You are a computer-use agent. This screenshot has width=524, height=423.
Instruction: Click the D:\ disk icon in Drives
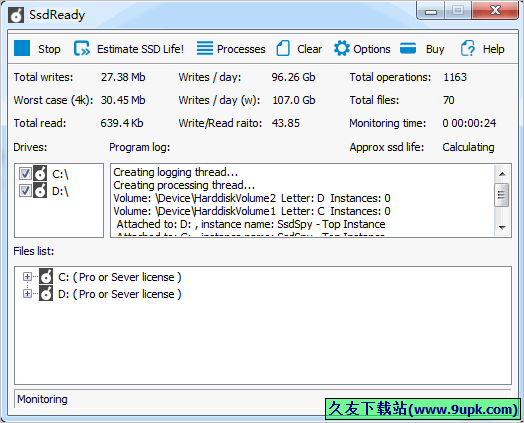(x=40, y=190)
